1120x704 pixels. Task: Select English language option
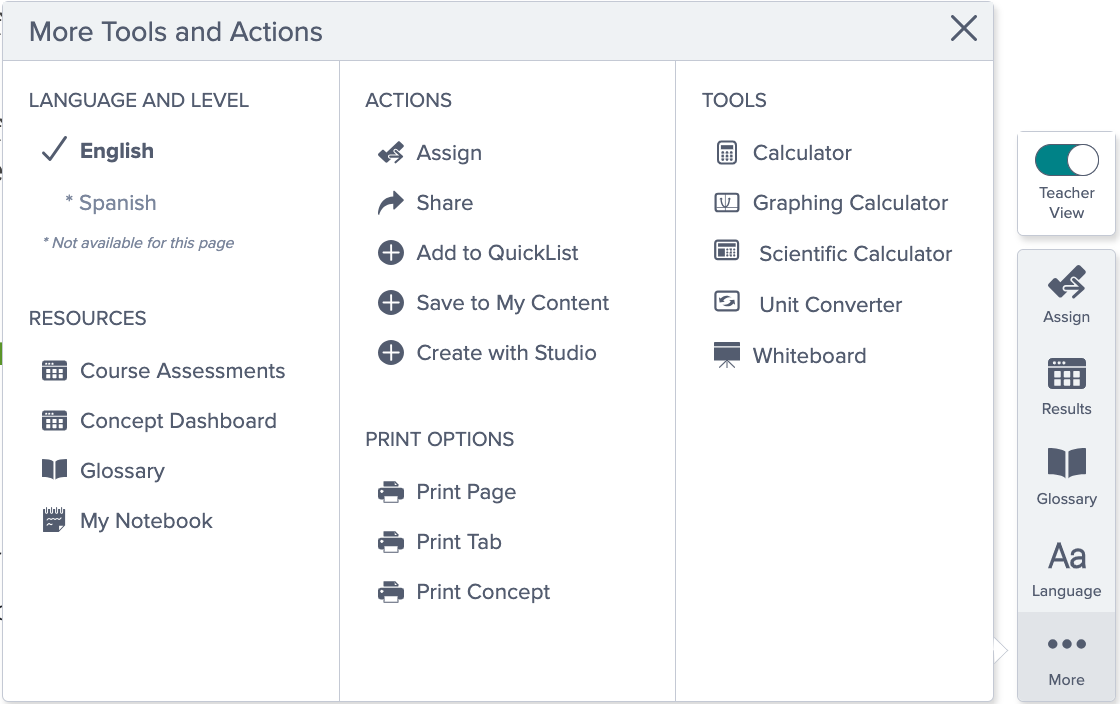pyautogui.click(x=116, y=151)
